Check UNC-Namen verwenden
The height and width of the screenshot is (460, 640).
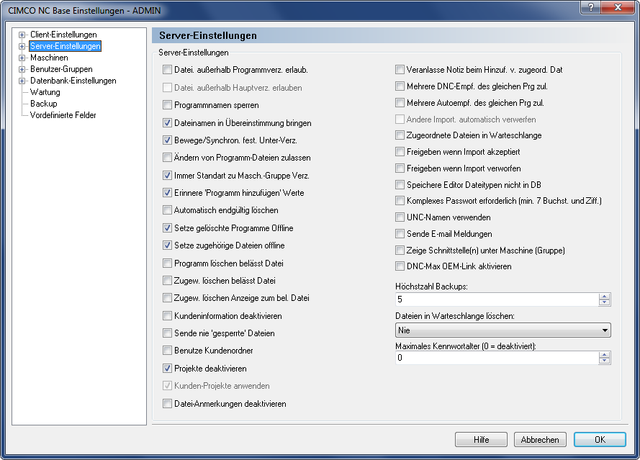tap(400, 217)
